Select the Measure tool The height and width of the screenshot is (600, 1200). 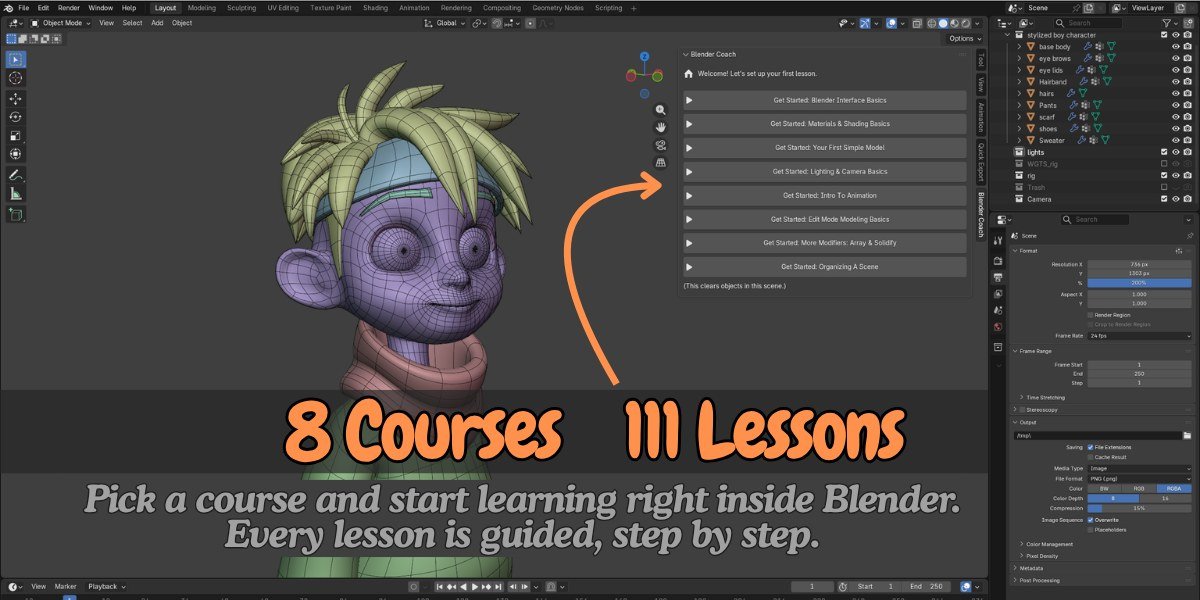click(16, 194)
